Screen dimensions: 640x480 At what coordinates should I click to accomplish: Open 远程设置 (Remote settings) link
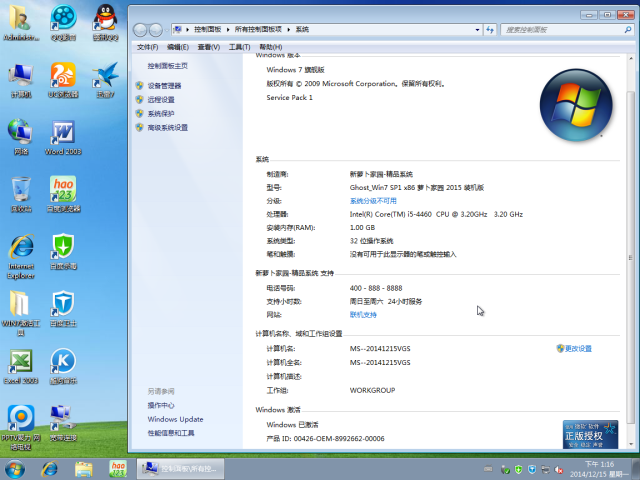161,100
